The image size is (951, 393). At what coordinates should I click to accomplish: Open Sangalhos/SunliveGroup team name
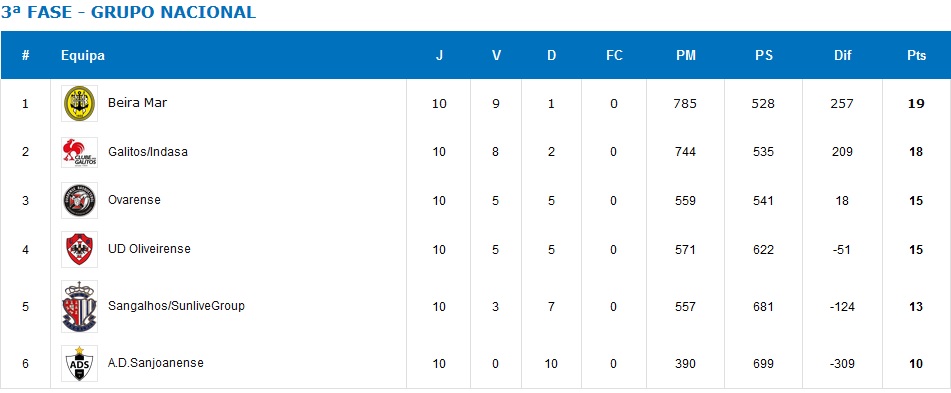pyautogui.click(x=176, y=306)
